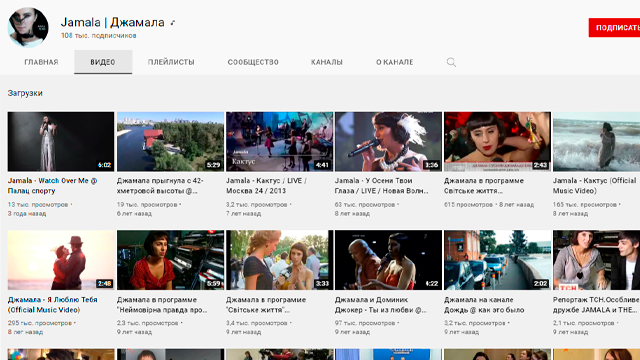640x360 pixels.
Task: Click title 'Джамала в программе Світське життя...' in the first row
Action: pyautogui.click(x=484, y=186)
